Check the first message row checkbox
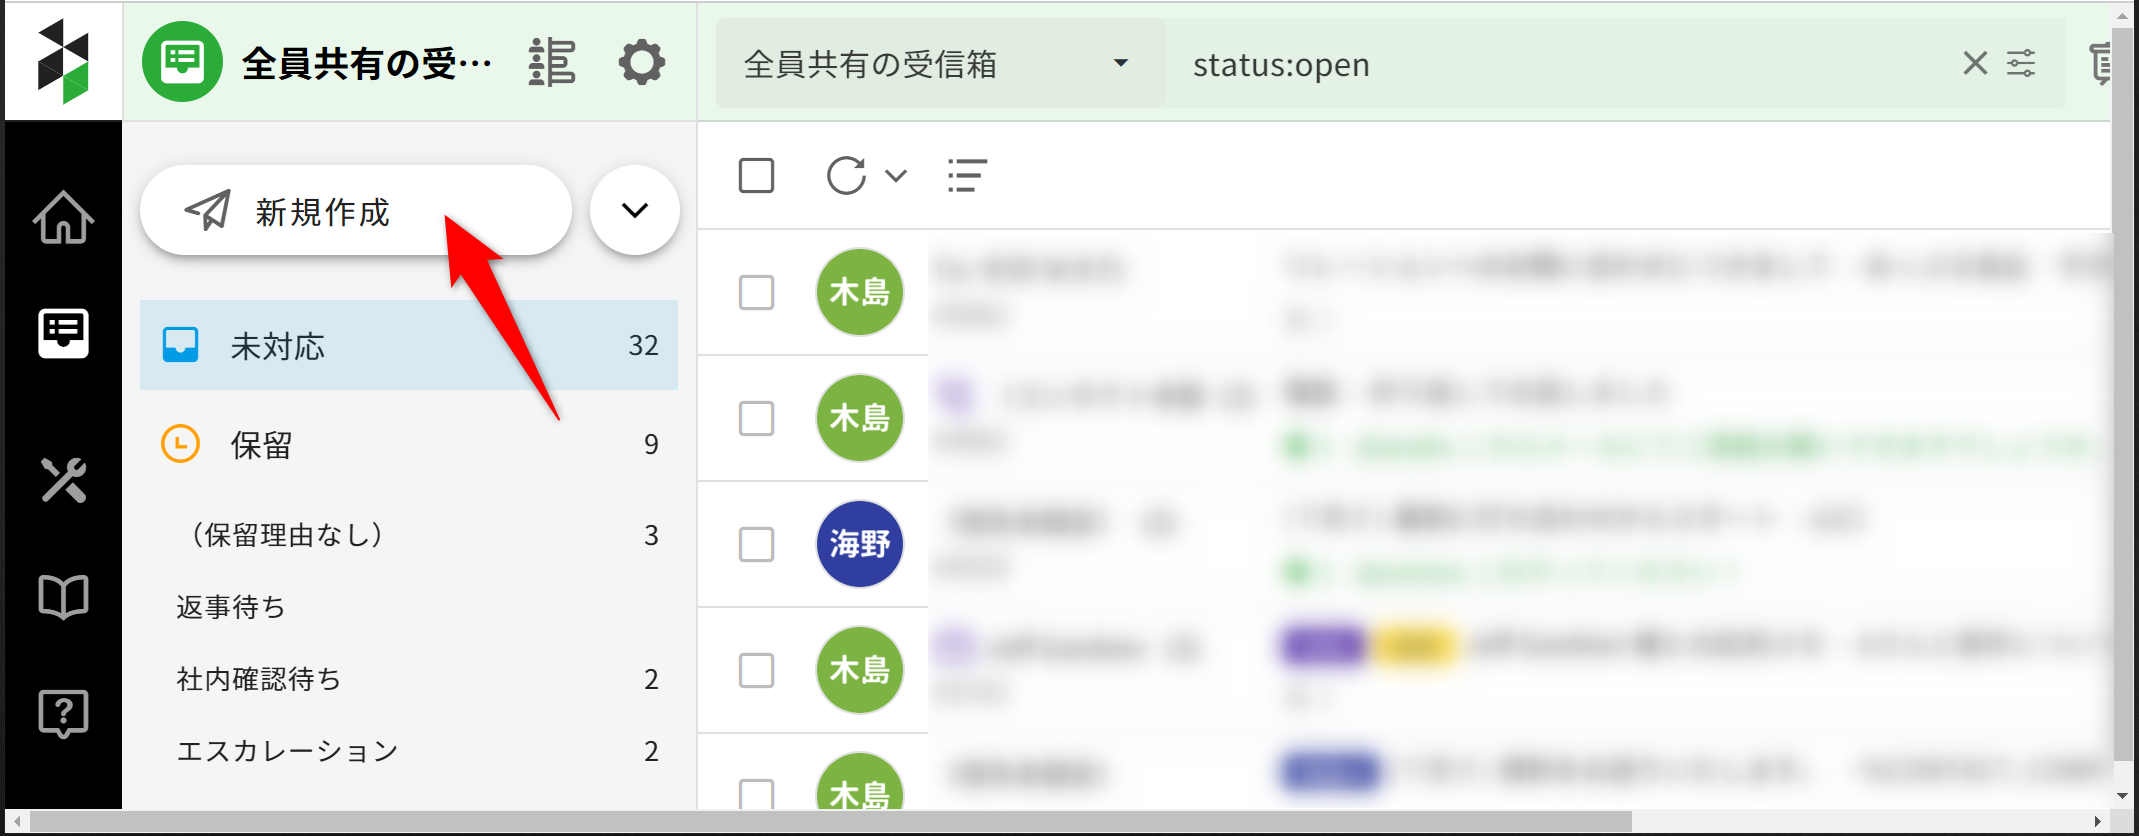The width and height of the screenshot is (2139, 836). pyautogui.click(x=756, y=293)
